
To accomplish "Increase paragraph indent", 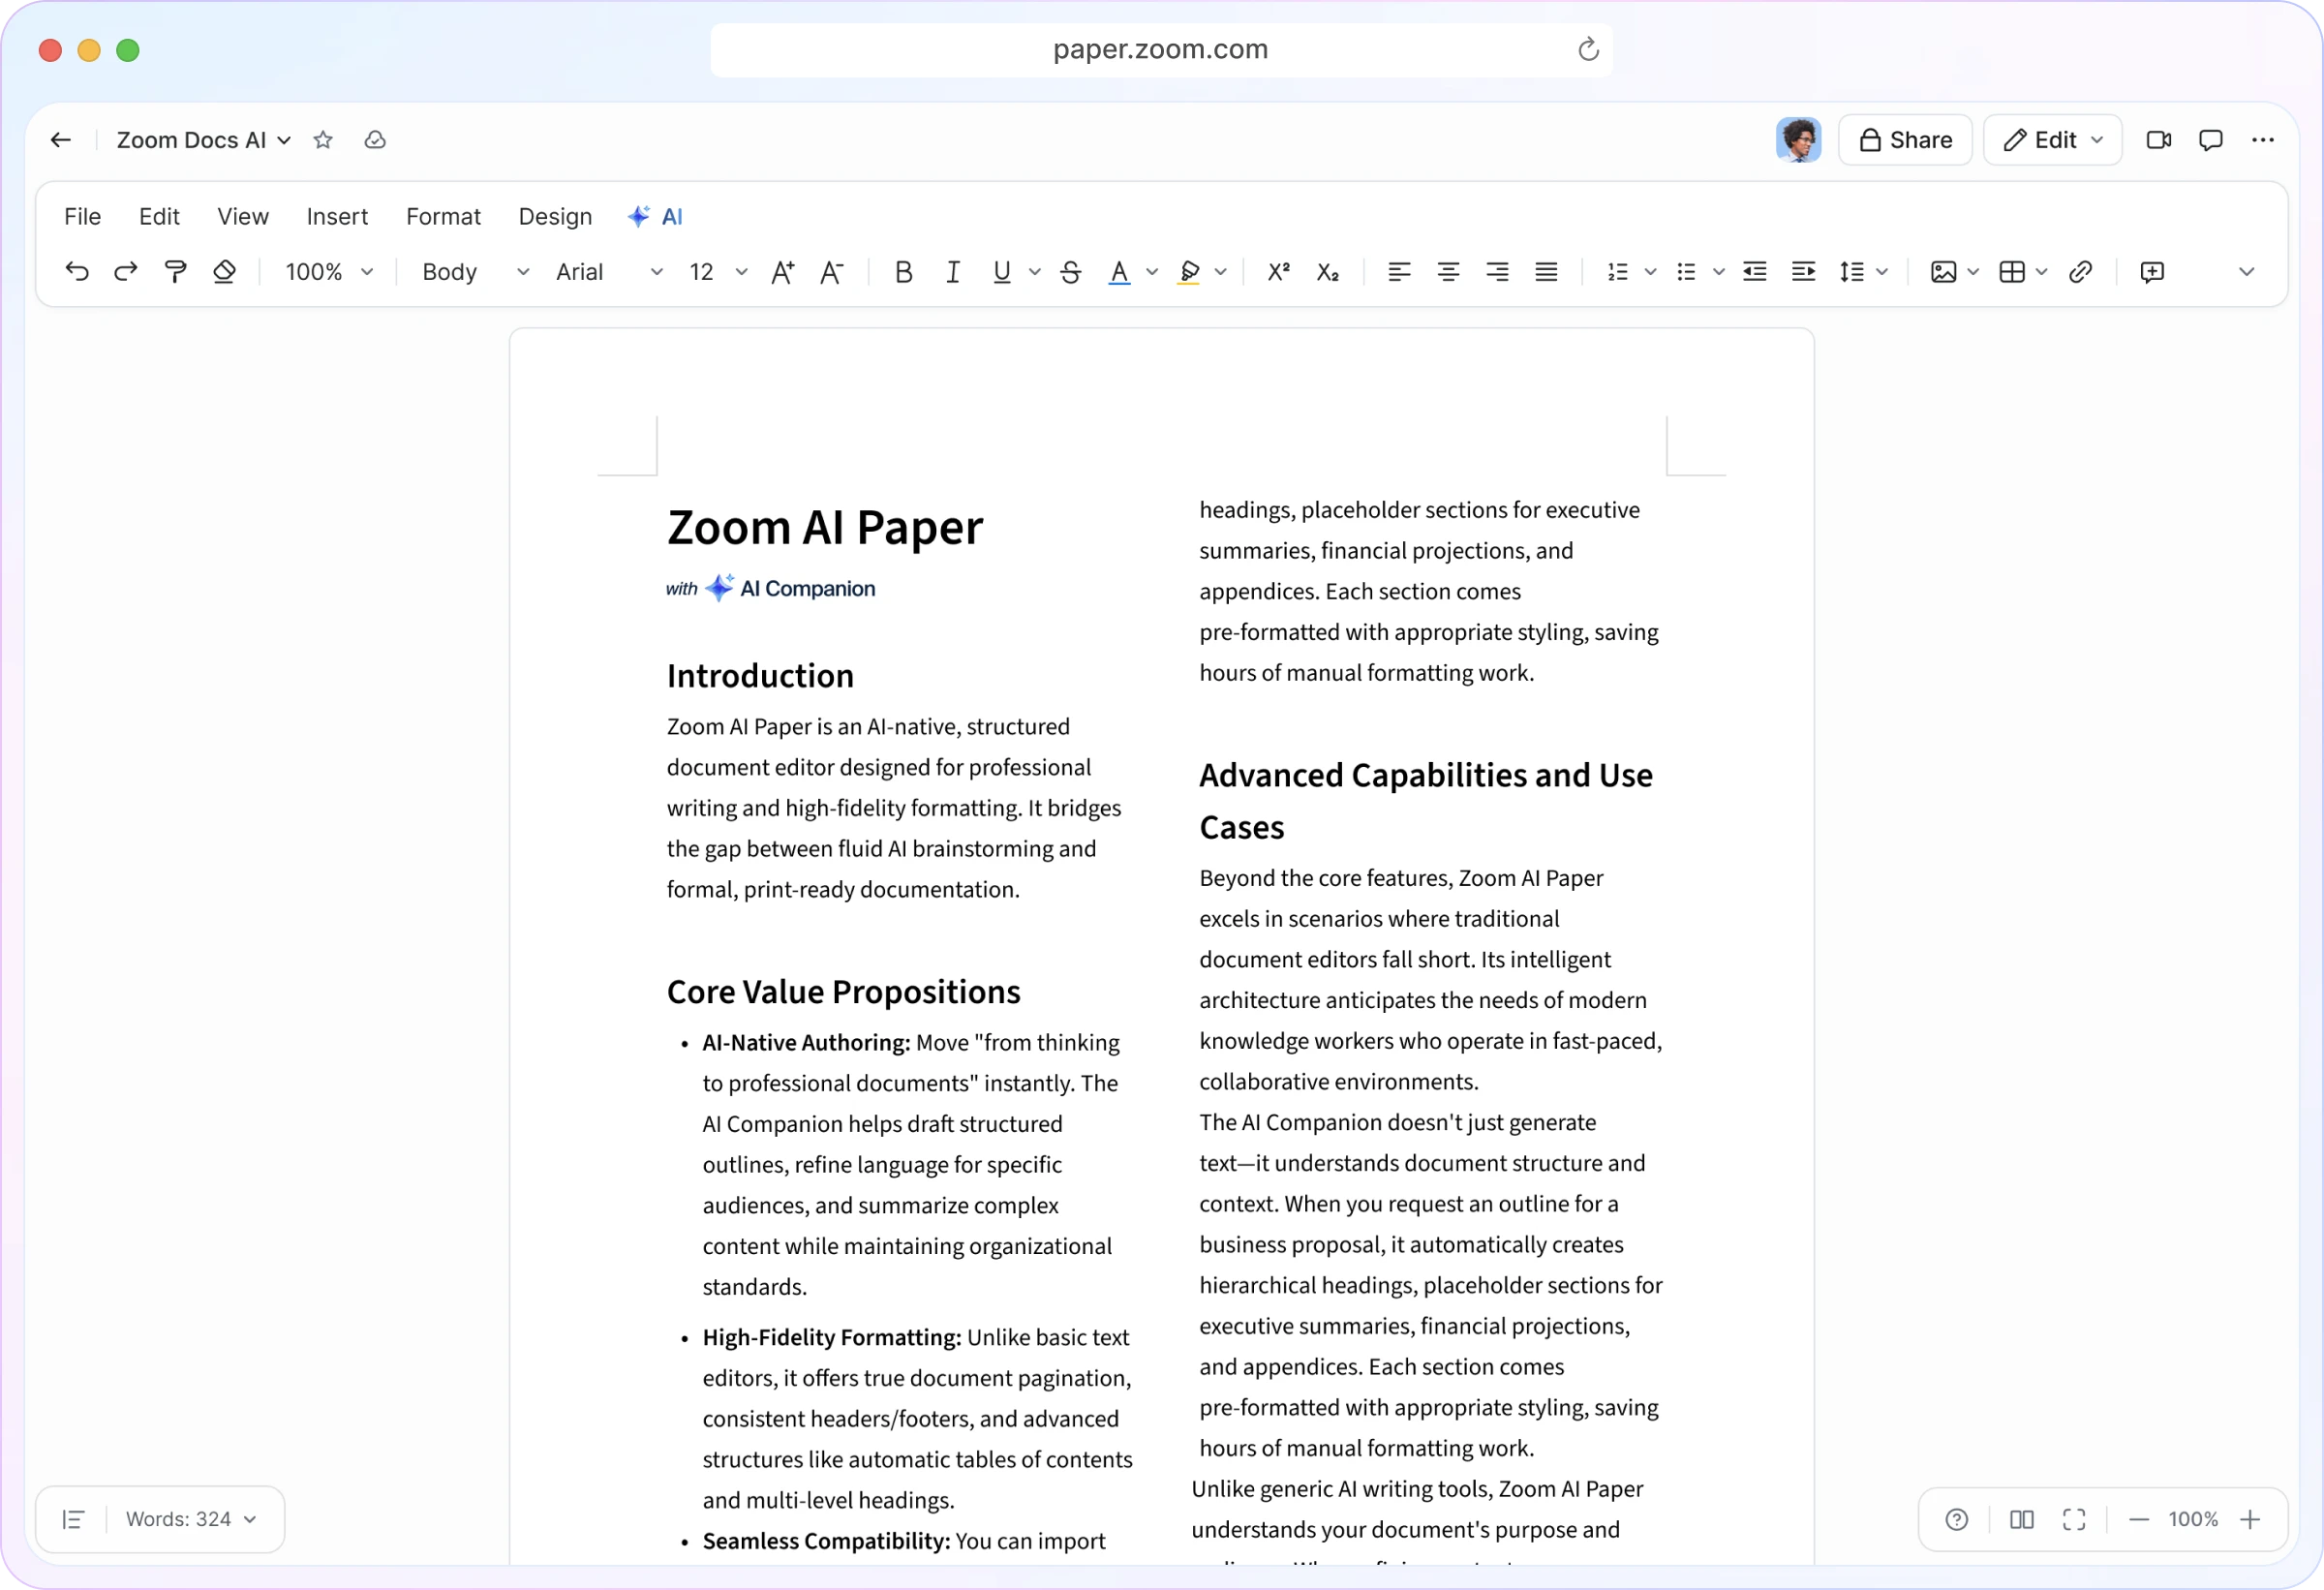I will pyautogui.click(x=1804, y=272).
